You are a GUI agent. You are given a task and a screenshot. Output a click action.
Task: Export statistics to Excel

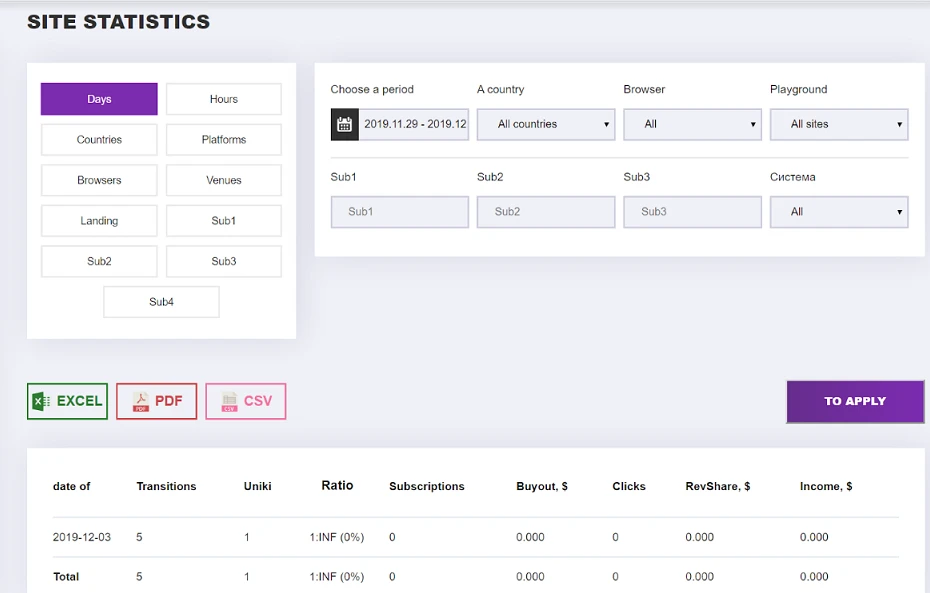tap(68, 401)
